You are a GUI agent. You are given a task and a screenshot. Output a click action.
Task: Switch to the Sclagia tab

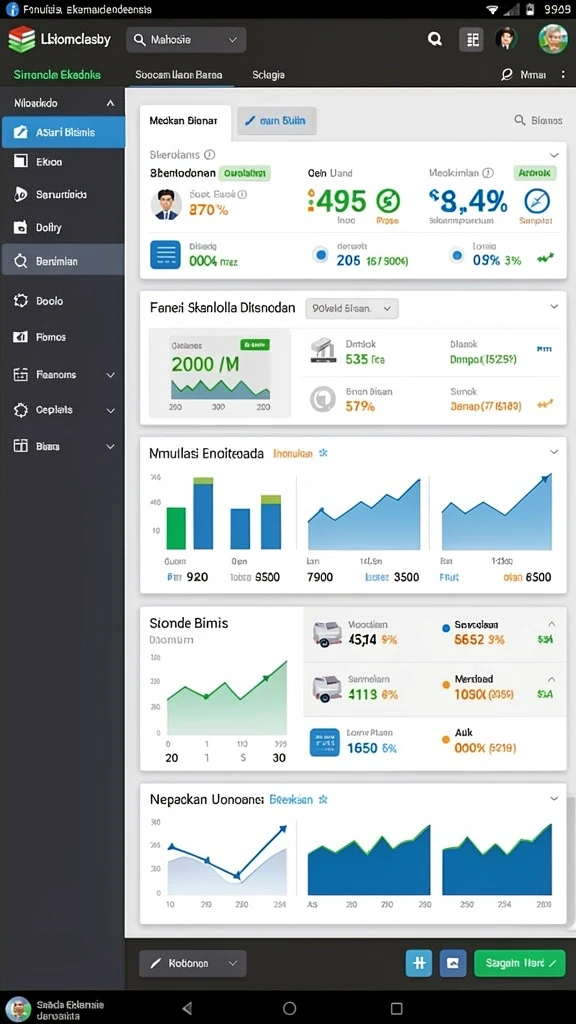[268, 75]
